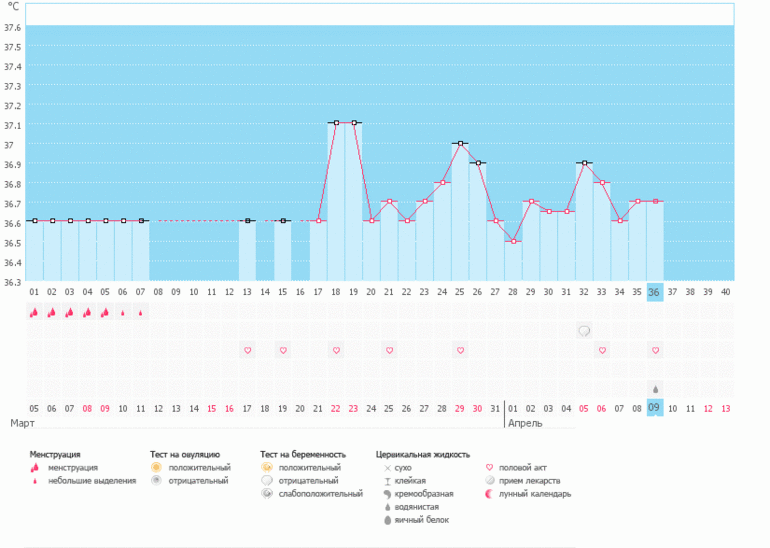Click the Апрель month label

click(x=526, y=423)
